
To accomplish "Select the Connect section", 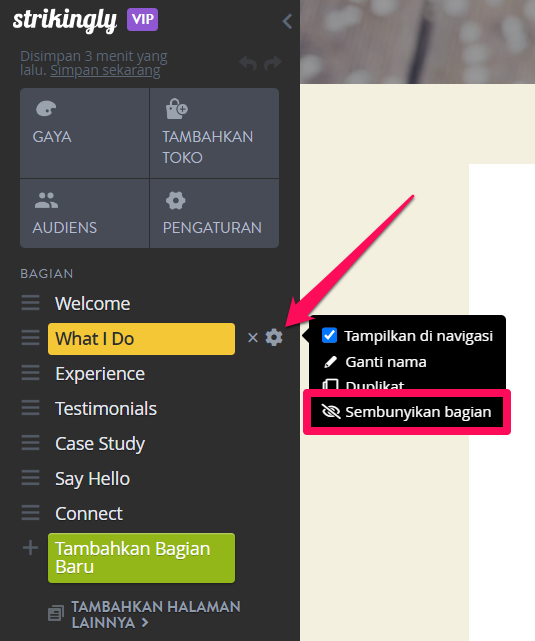I will click(89, 514).
